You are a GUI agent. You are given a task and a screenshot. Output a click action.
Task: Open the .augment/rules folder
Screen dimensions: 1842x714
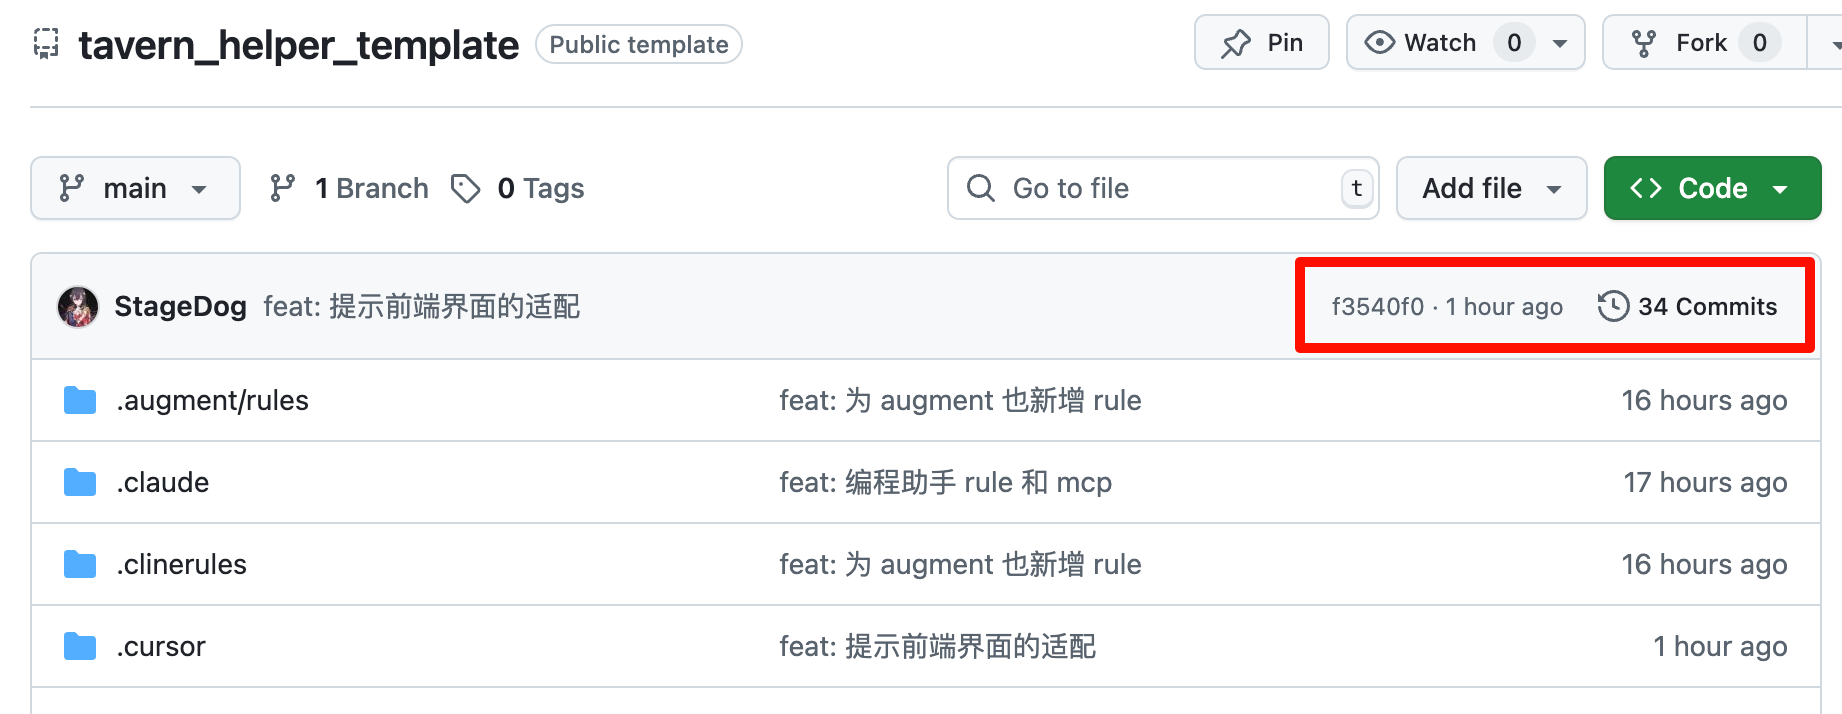point(212,400)
